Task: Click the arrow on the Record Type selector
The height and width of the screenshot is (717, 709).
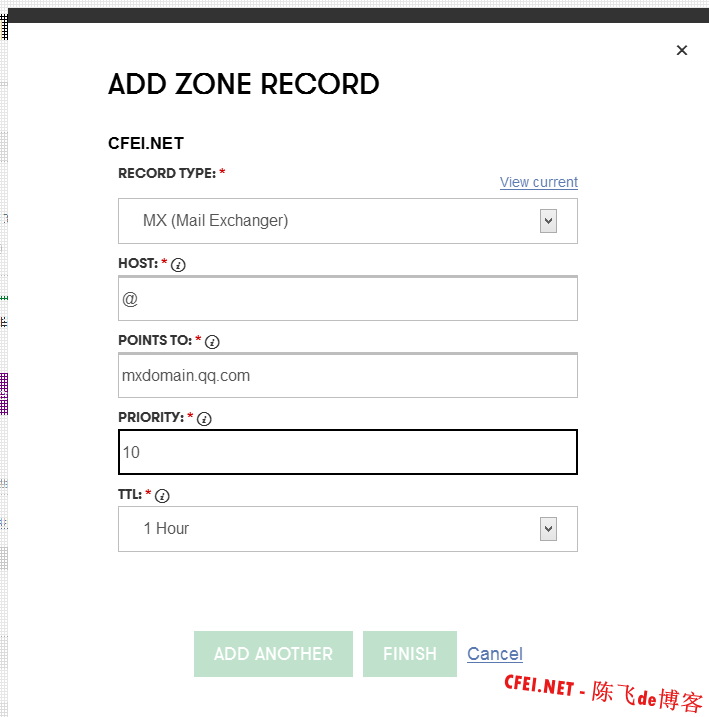Action: click(x=548, y=221)
